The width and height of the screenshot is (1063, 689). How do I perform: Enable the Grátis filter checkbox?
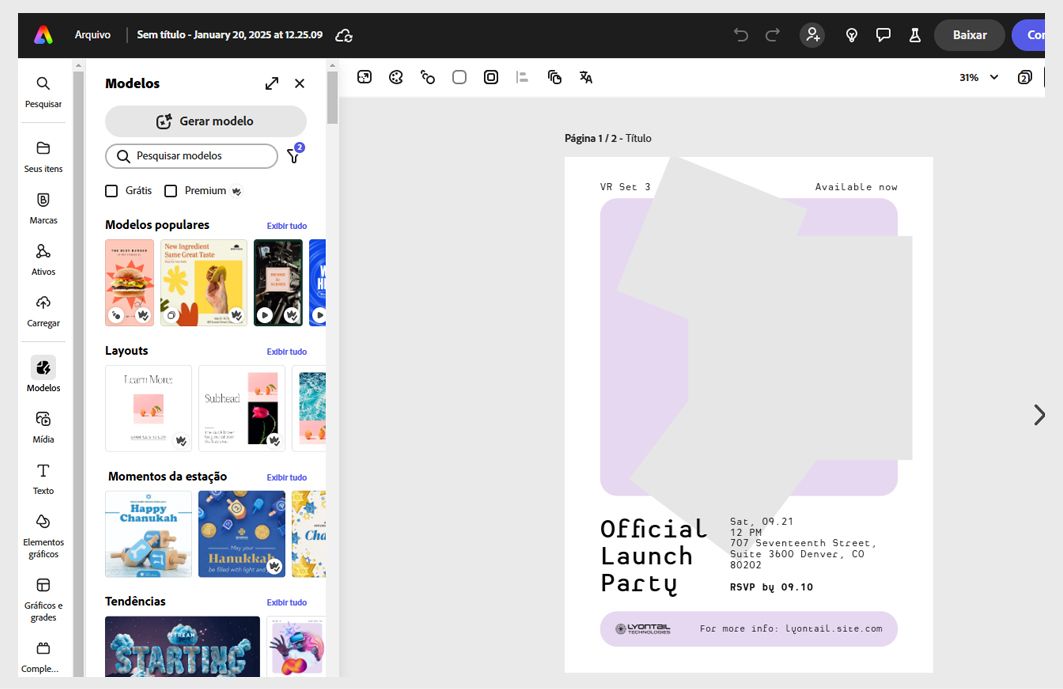pos(113,190)
